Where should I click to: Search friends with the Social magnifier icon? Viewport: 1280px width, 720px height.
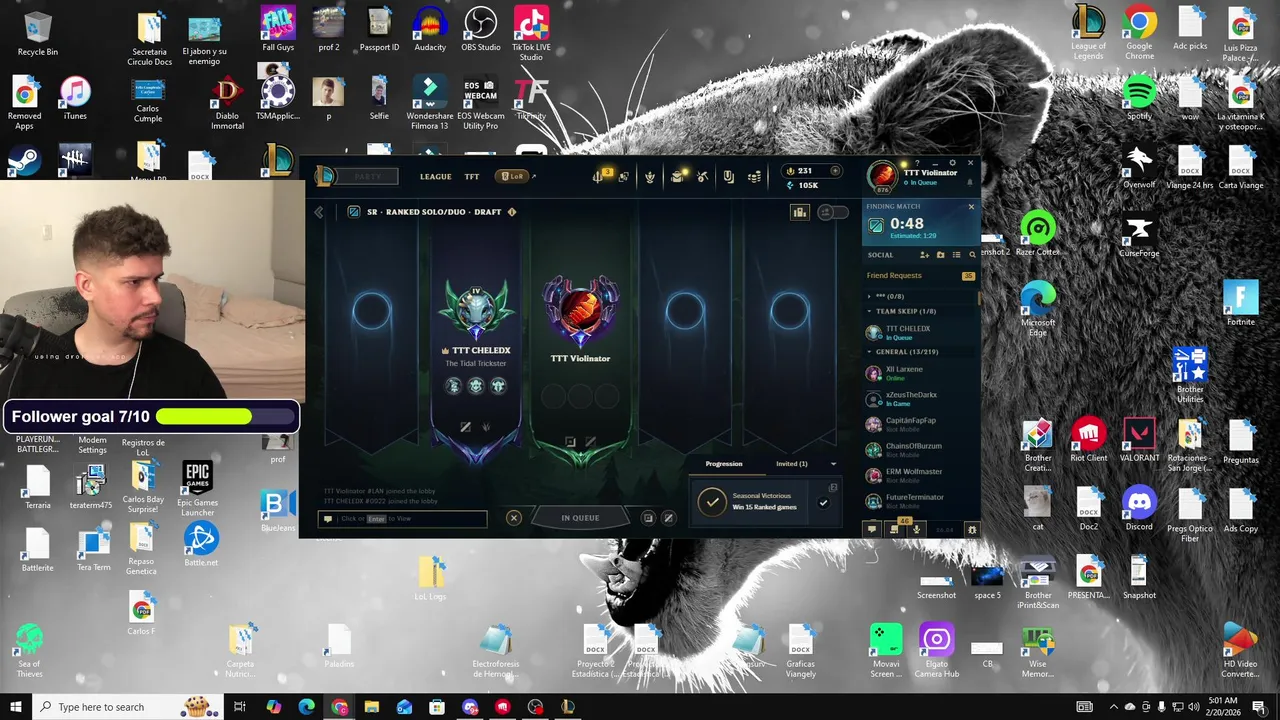coord(972,255)
